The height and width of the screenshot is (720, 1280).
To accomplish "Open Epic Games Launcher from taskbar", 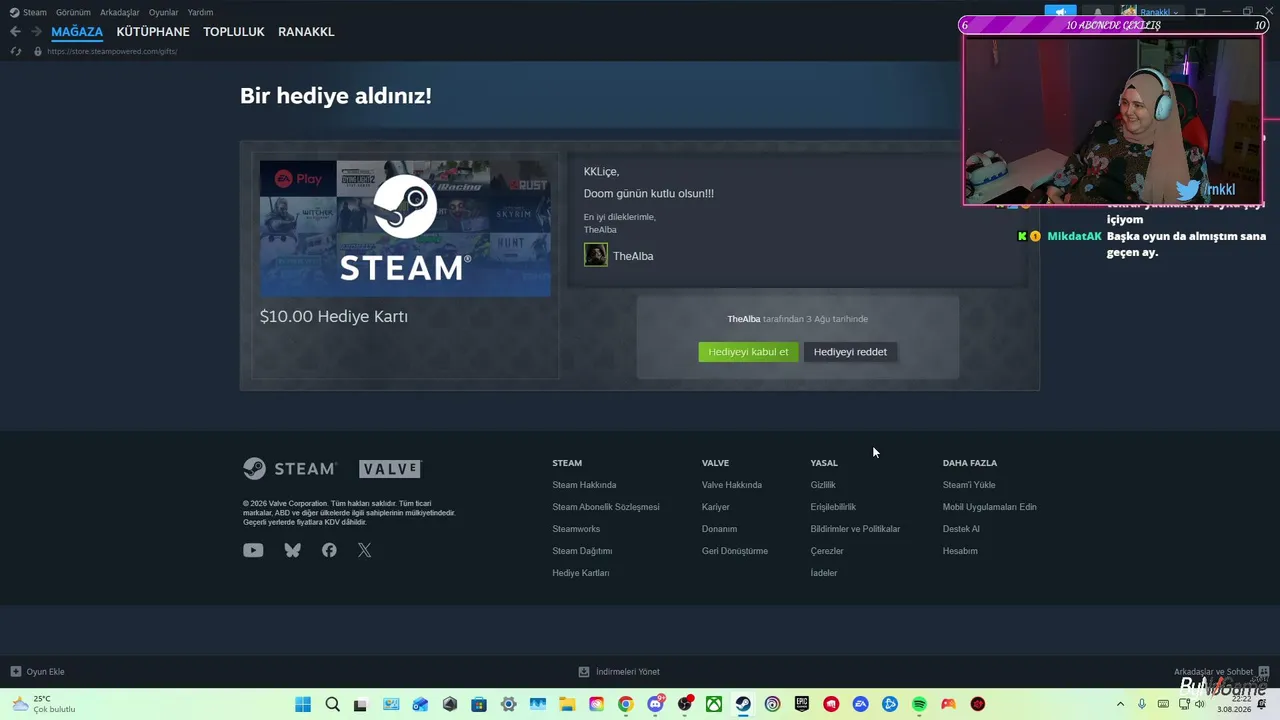I will pos(802,704).
